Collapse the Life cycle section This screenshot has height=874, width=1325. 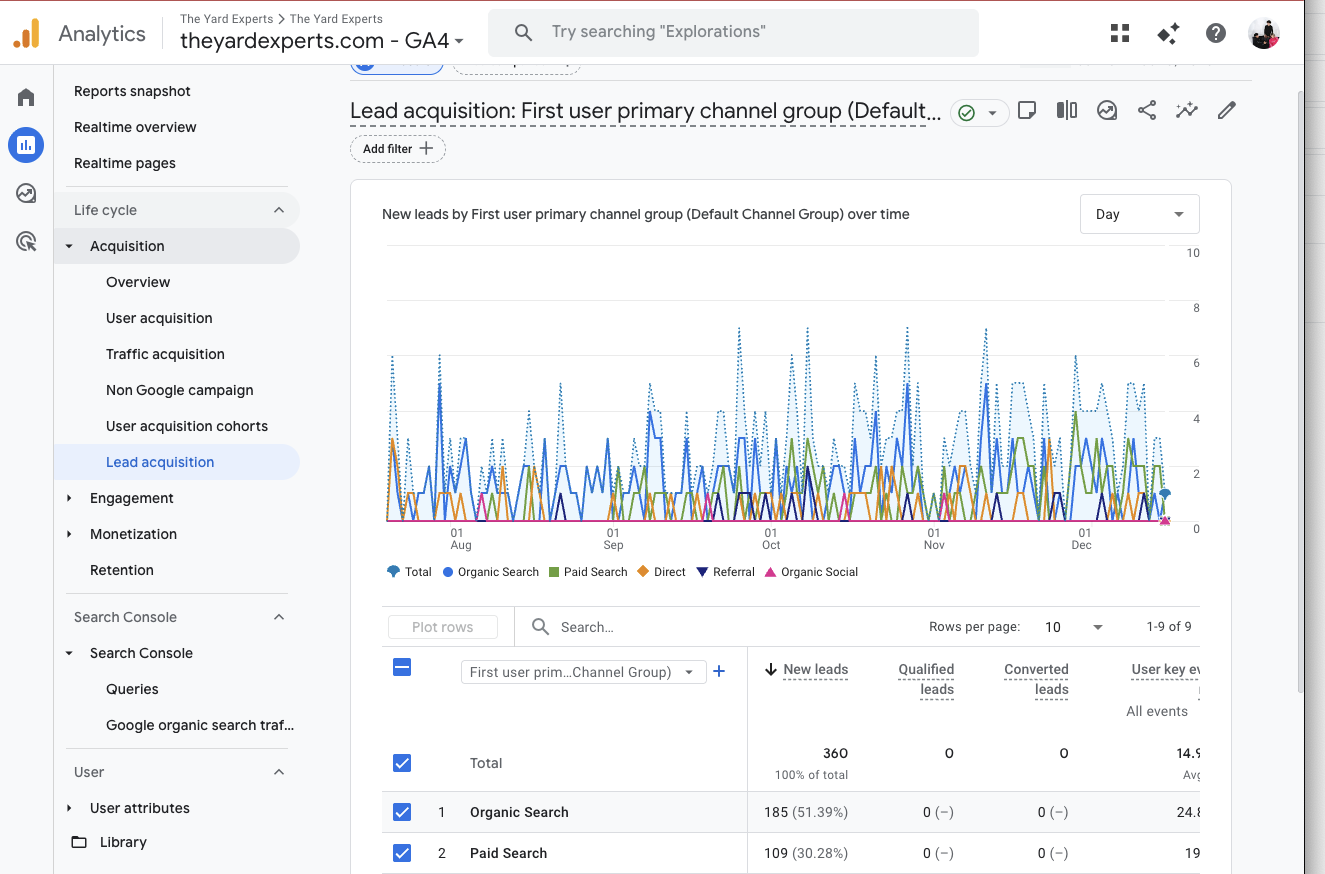[x=280, y=209]
